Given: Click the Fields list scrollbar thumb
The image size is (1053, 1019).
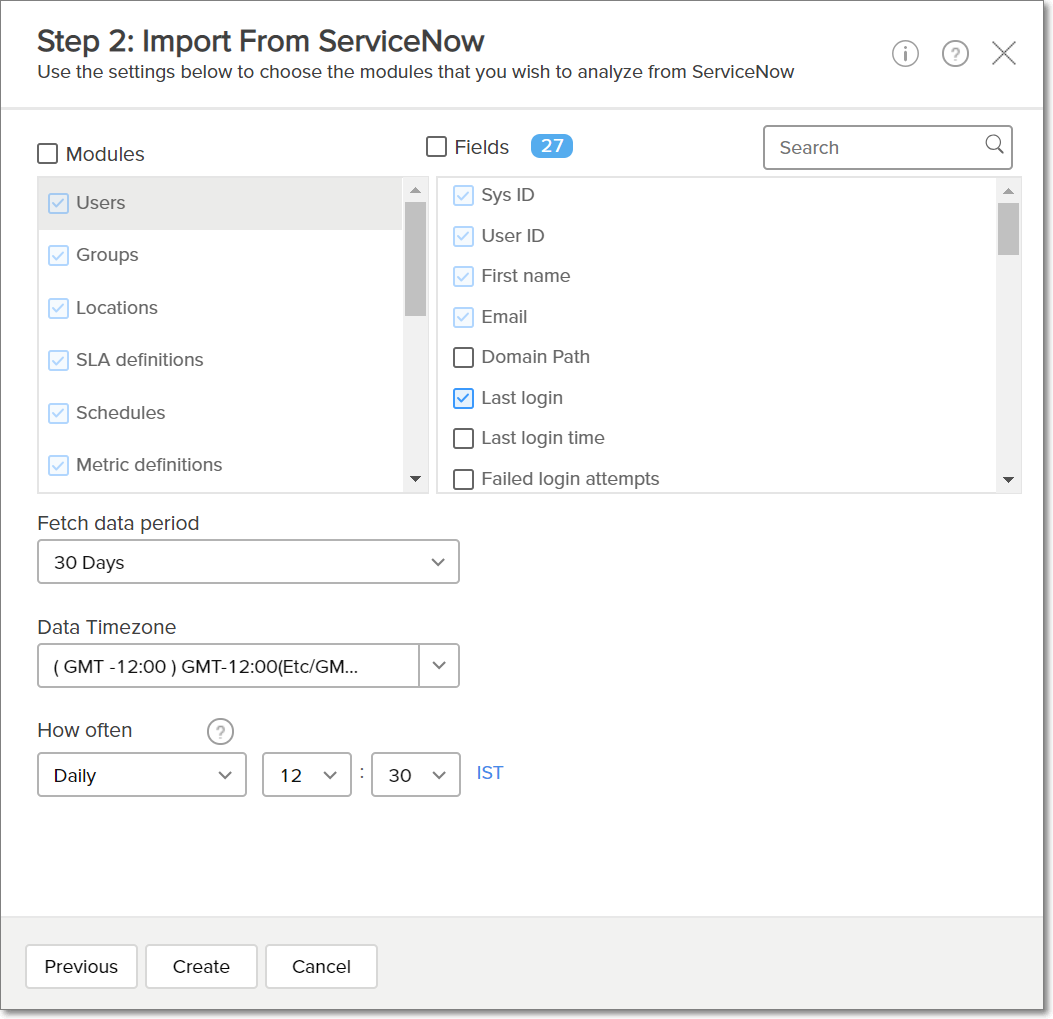Looking at the screenshot, I should (1009, 229).
